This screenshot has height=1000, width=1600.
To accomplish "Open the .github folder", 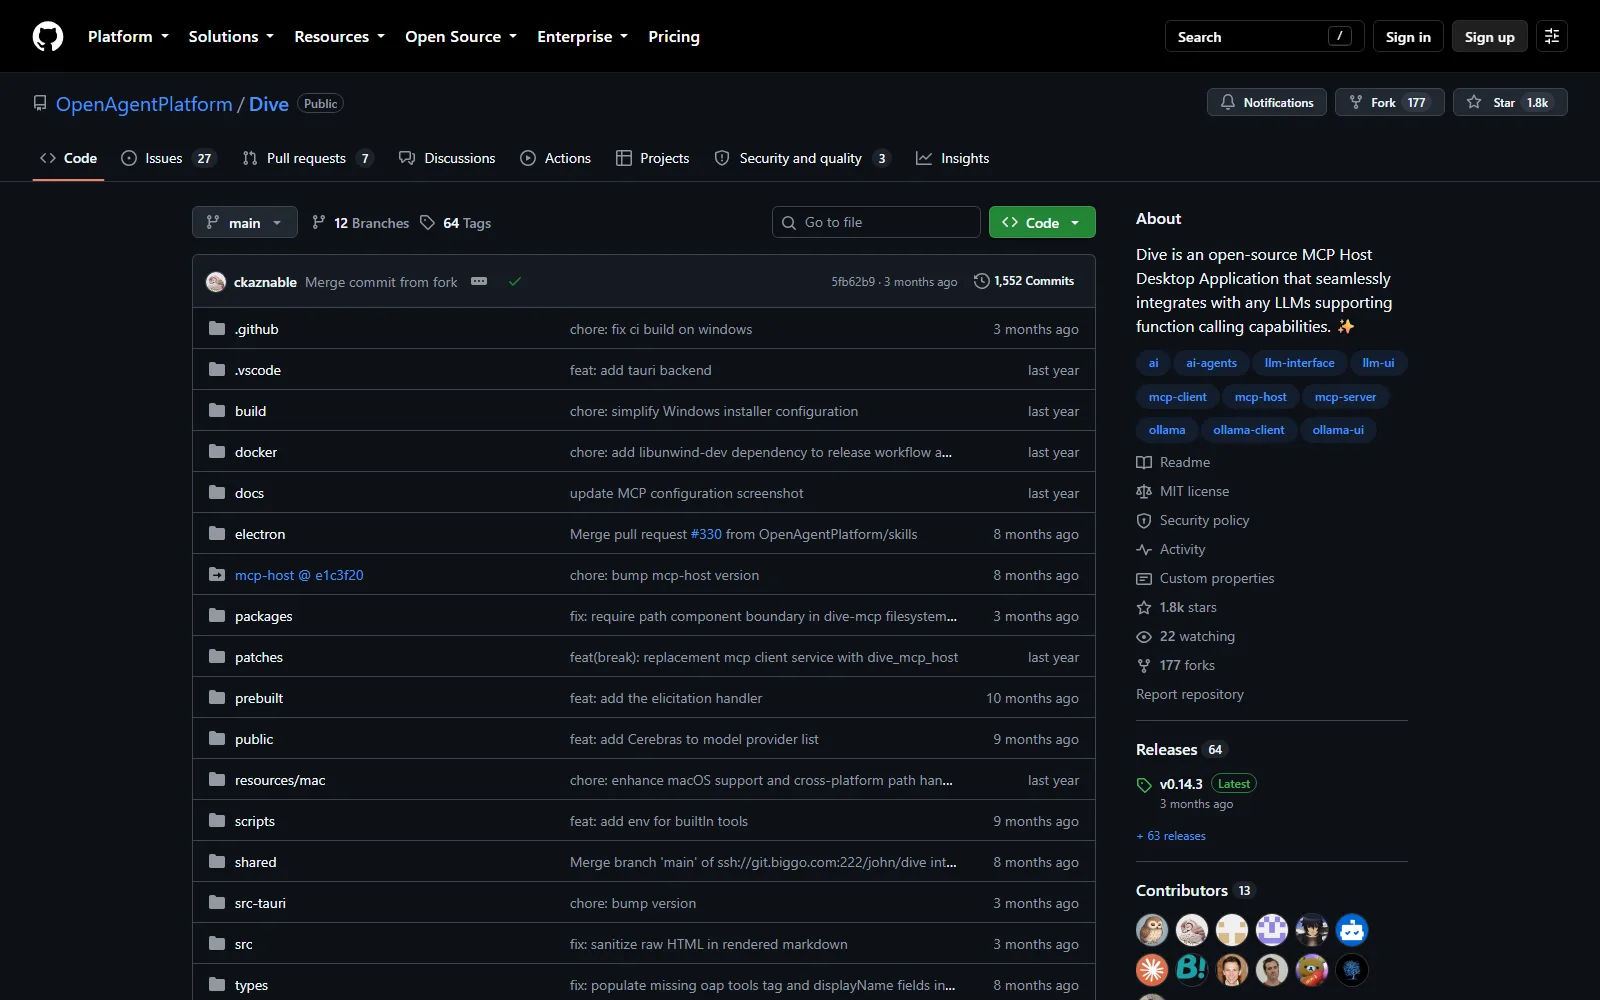I will [x=257, y=329].
